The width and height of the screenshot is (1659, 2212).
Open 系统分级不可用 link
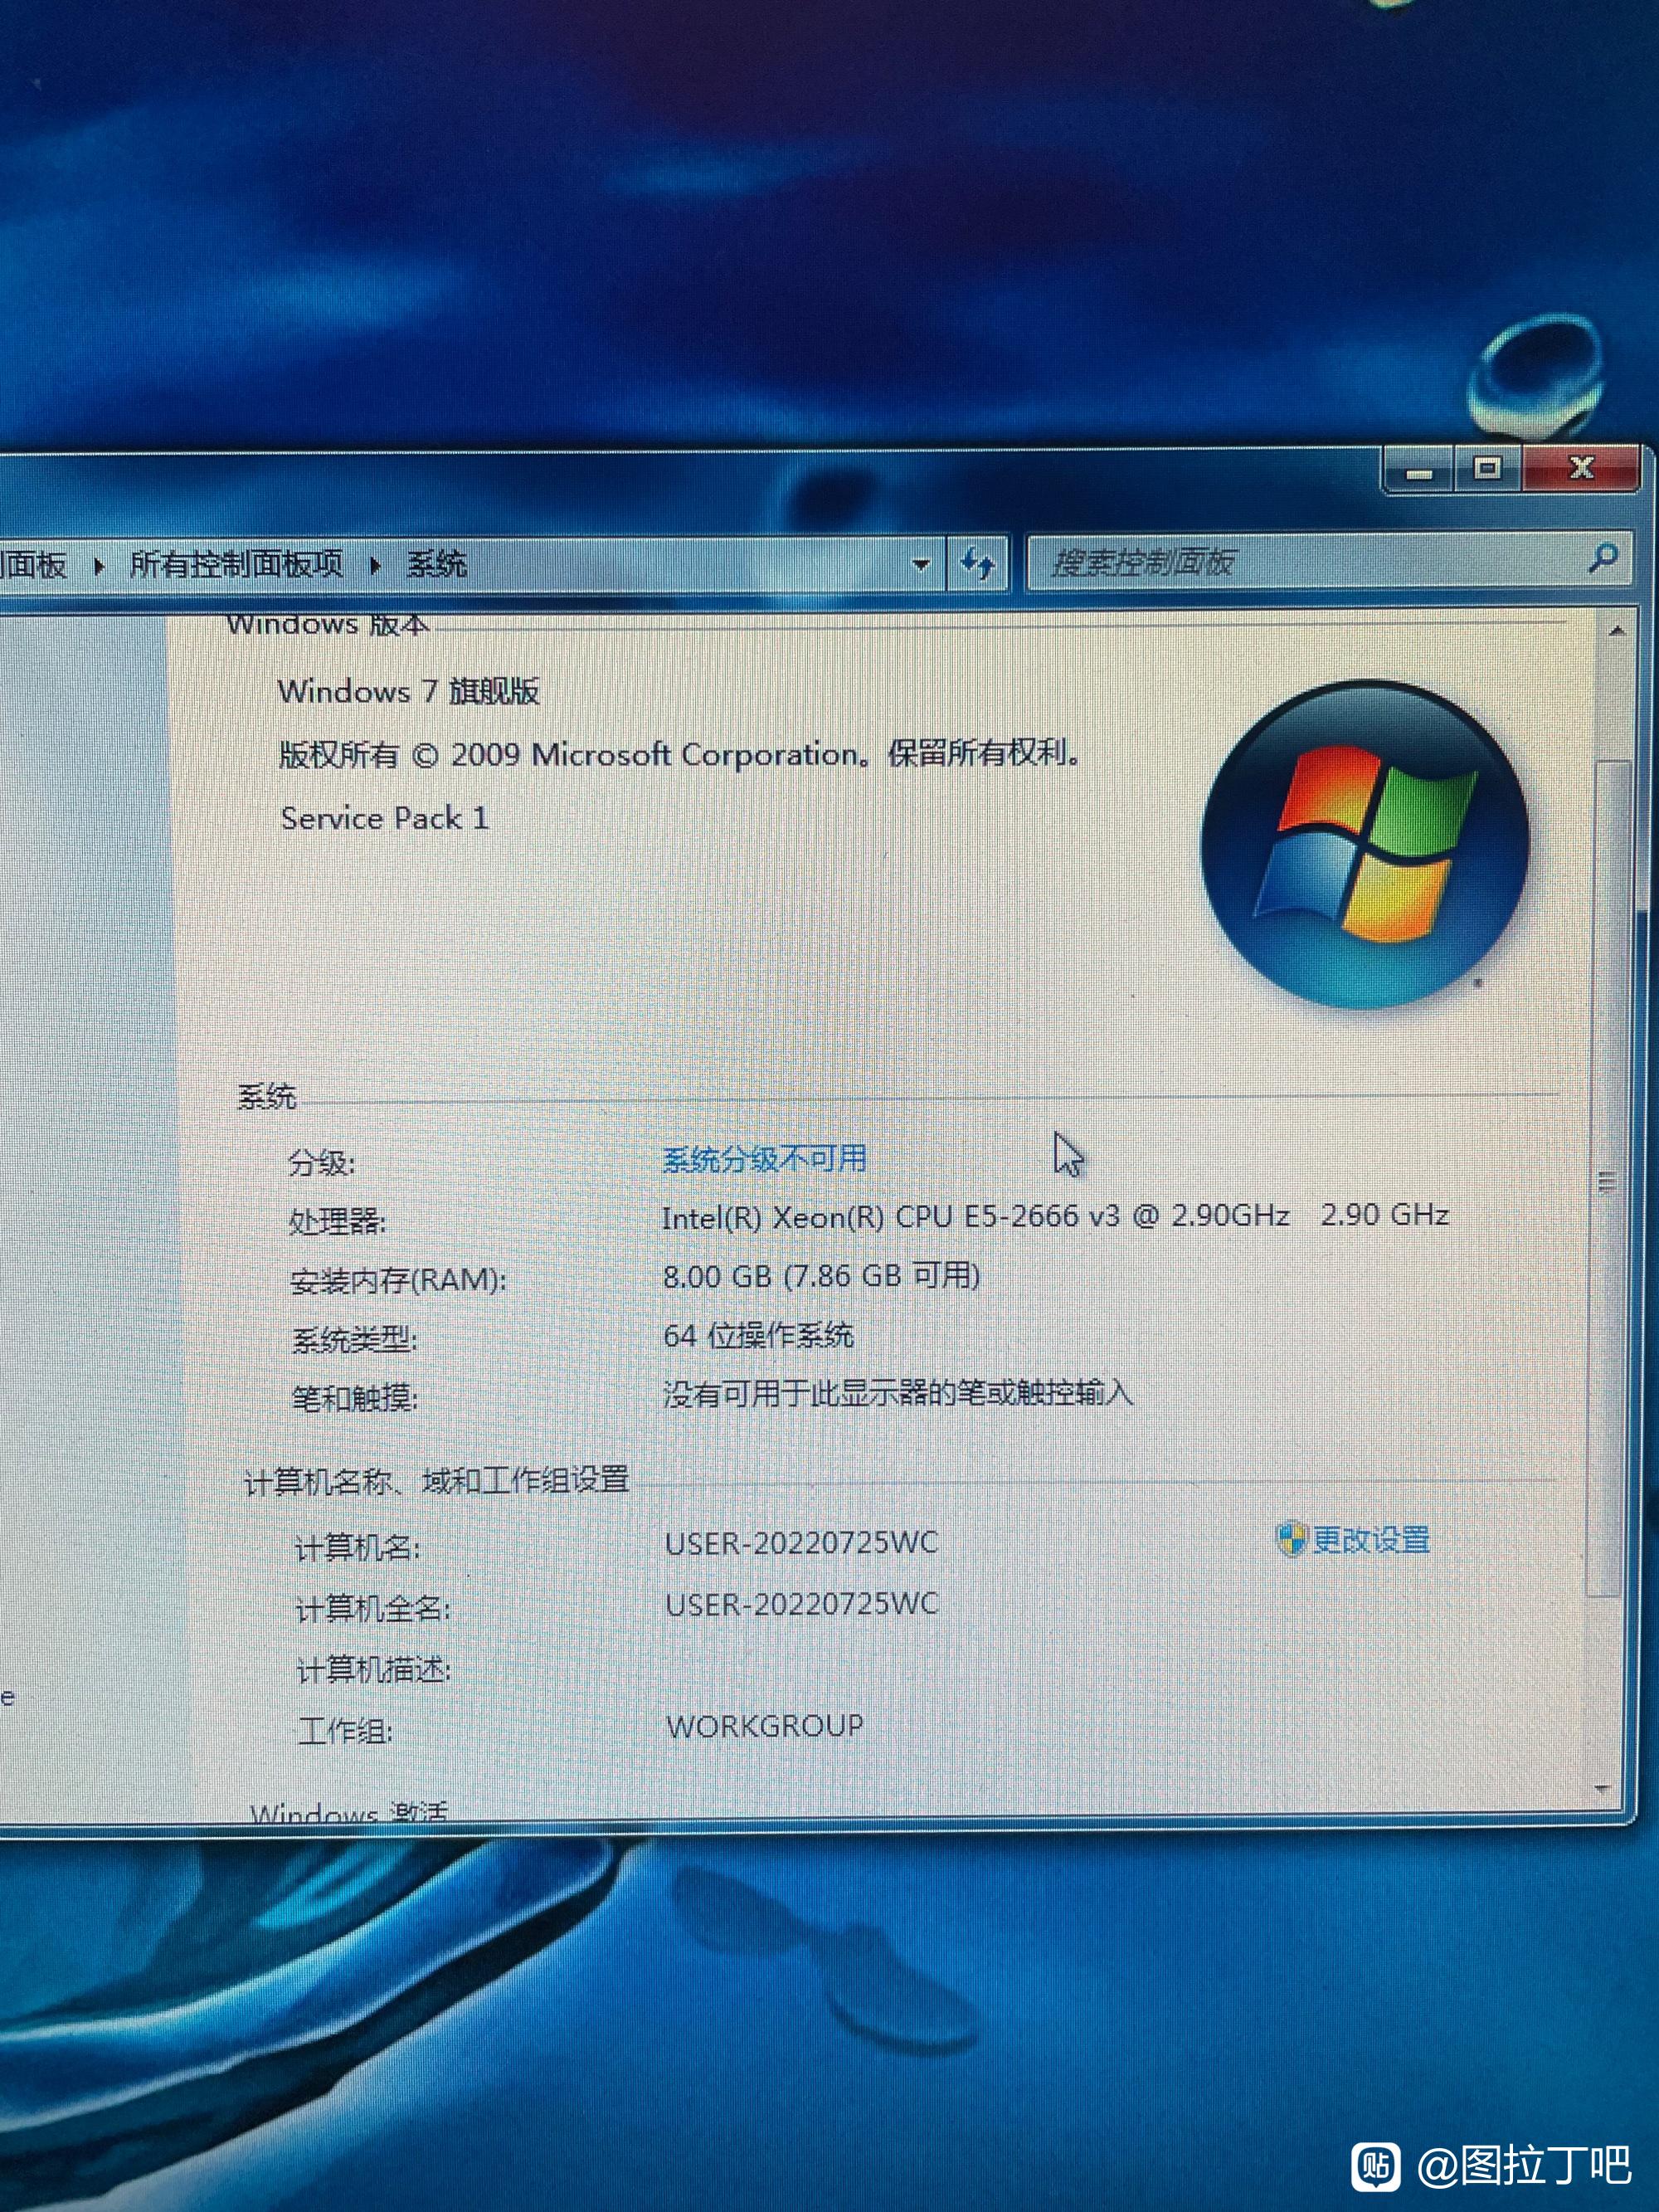(764, 1158)
